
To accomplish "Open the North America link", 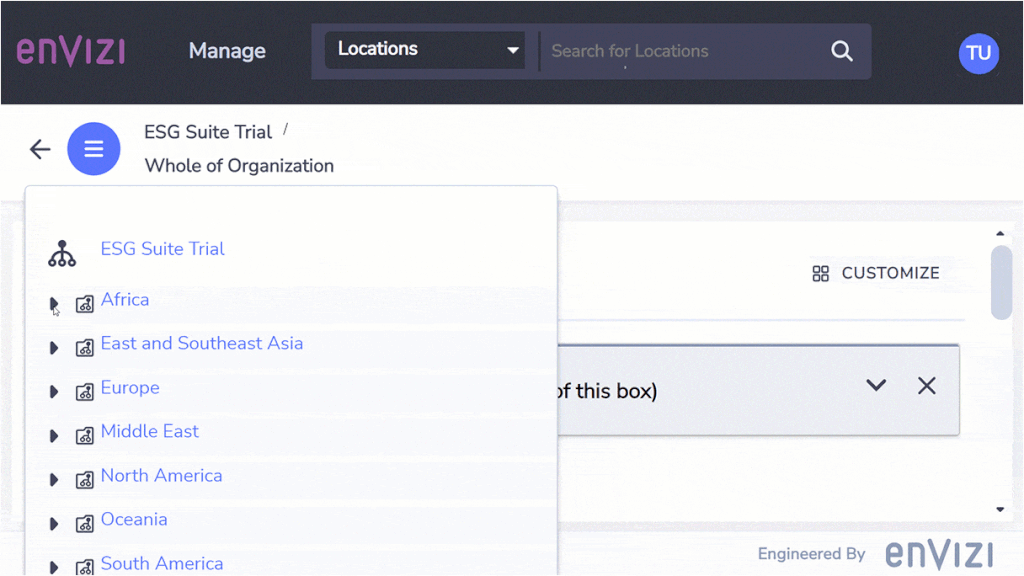I will tap(161, 476).
